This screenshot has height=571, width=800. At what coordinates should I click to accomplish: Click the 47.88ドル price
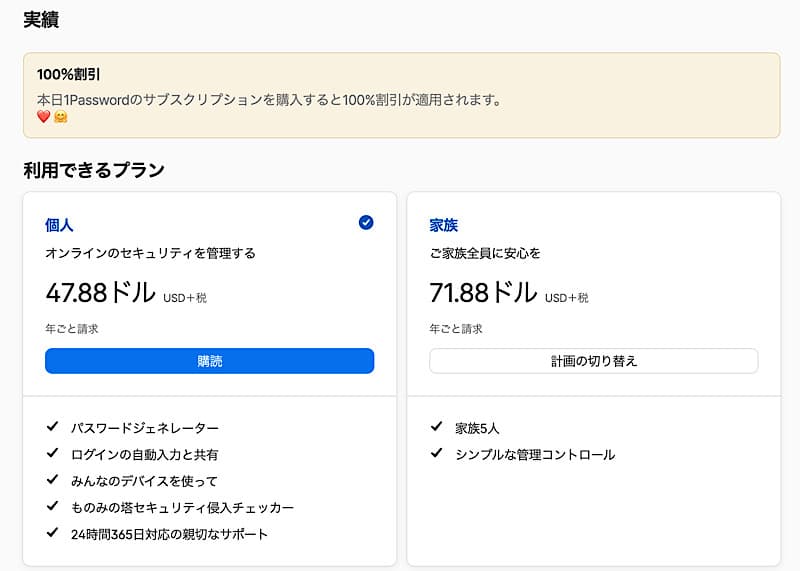[100, 293]
